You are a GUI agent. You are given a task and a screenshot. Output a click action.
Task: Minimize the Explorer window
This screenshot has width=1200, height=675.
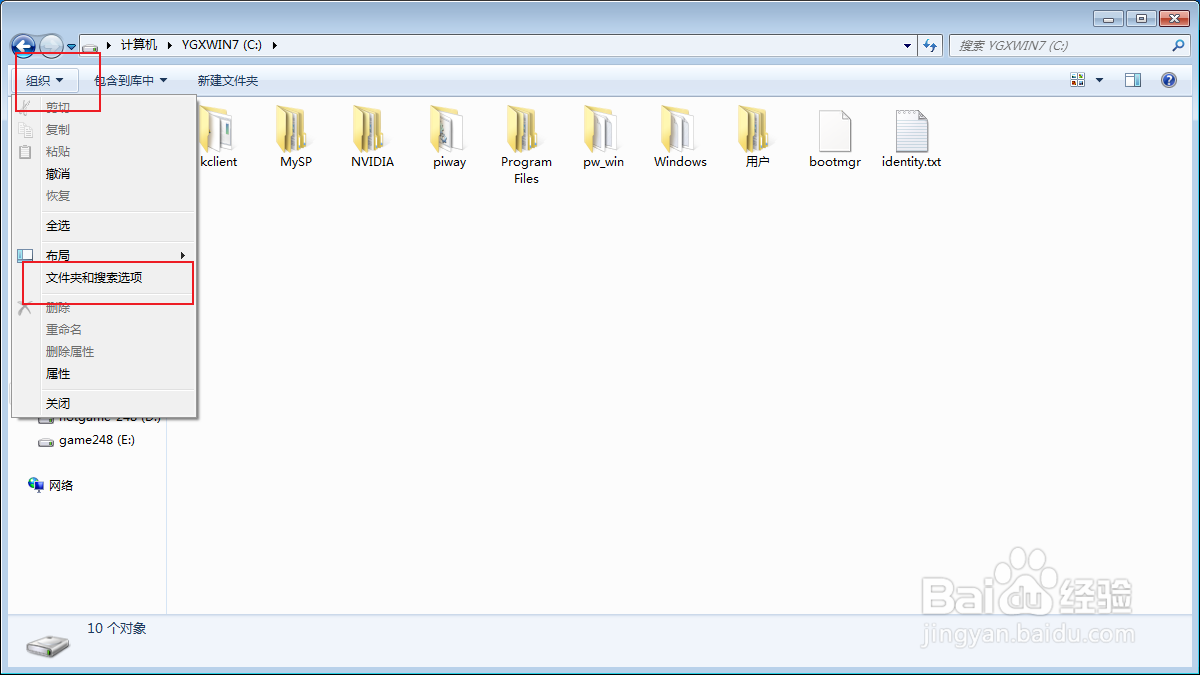click(1108, 18)
